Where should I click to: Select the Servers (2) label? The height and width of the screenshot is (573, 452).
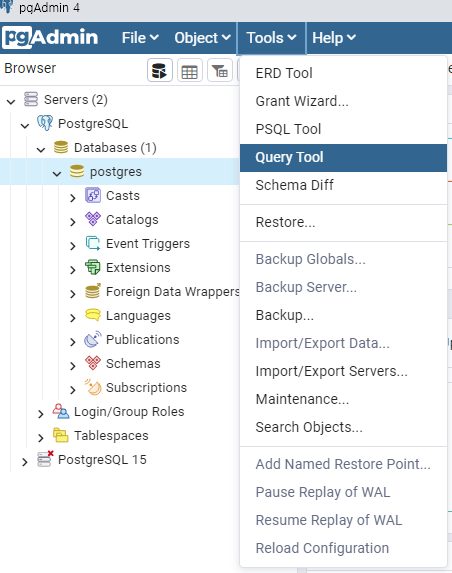pos(76,100)
